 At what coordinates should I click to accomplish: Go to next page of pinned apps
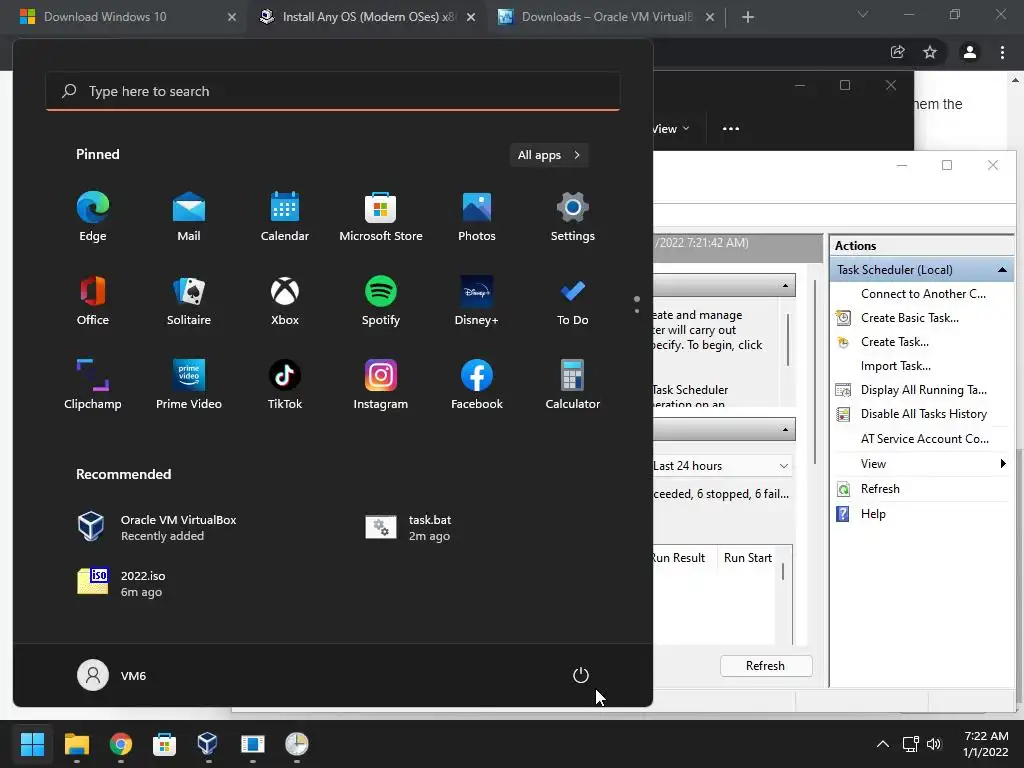pos(637,311)
